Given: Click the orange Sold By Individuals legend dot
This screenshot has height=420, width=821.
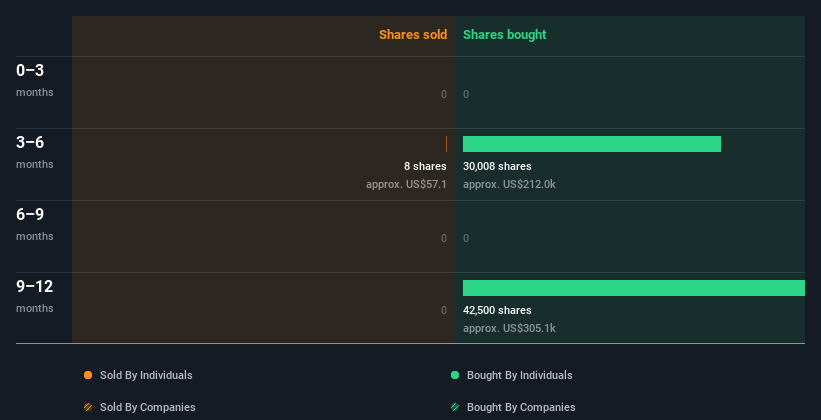Looking at the screenshot, I should click(88, 375).
